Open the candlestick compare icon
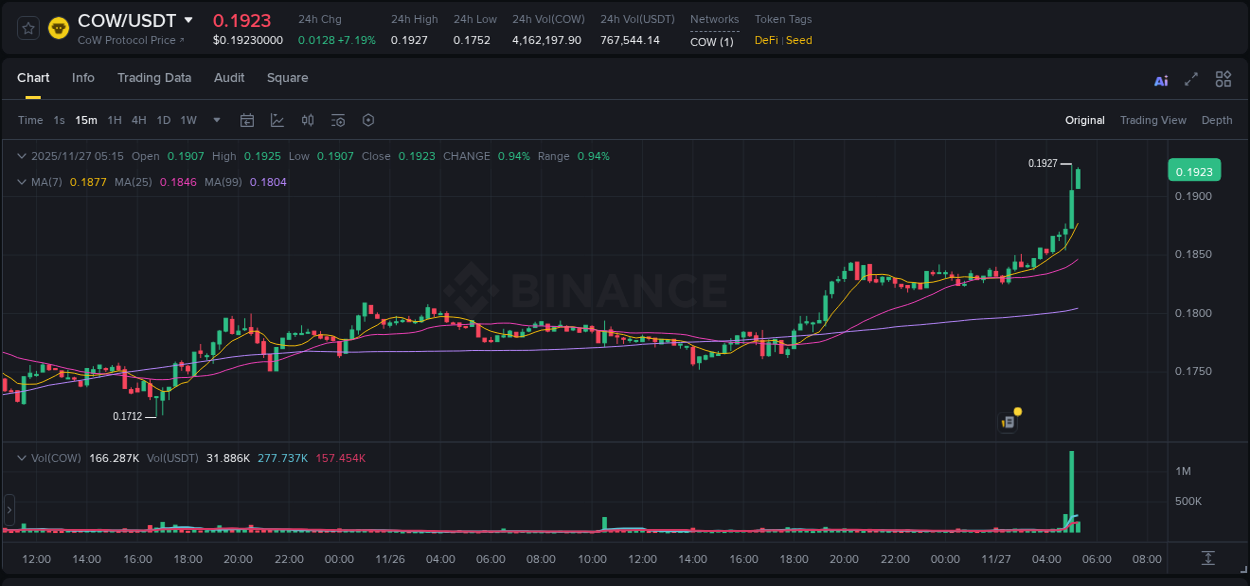The image size is (1250, 586). point(308,119)
